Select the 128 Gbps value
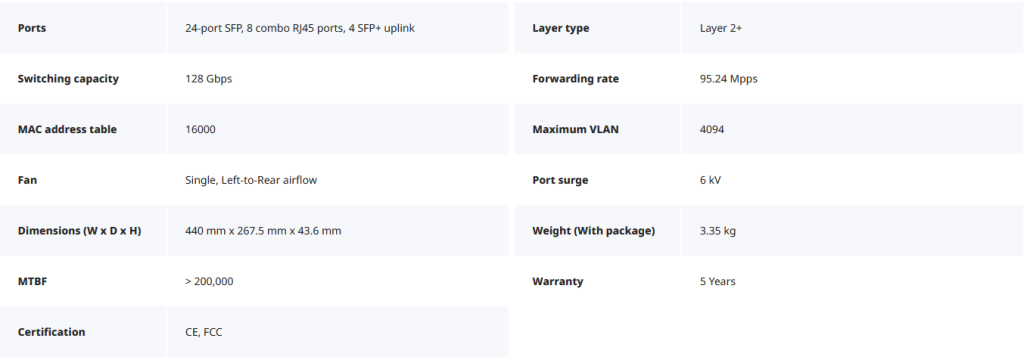 (x=208, y=78)
